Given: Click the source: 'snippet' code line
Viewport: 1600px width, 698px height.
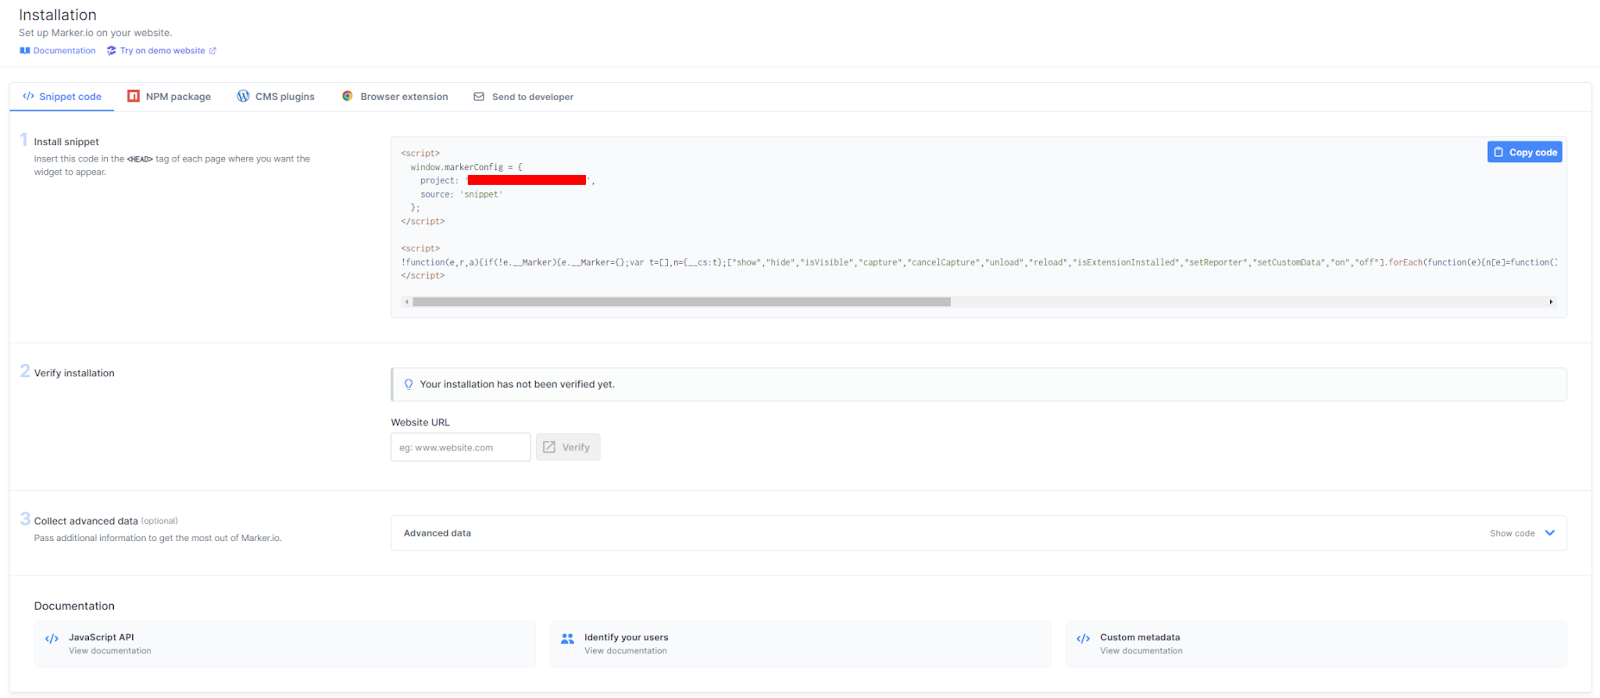Looking at the screenshot, I should [461, 194].
